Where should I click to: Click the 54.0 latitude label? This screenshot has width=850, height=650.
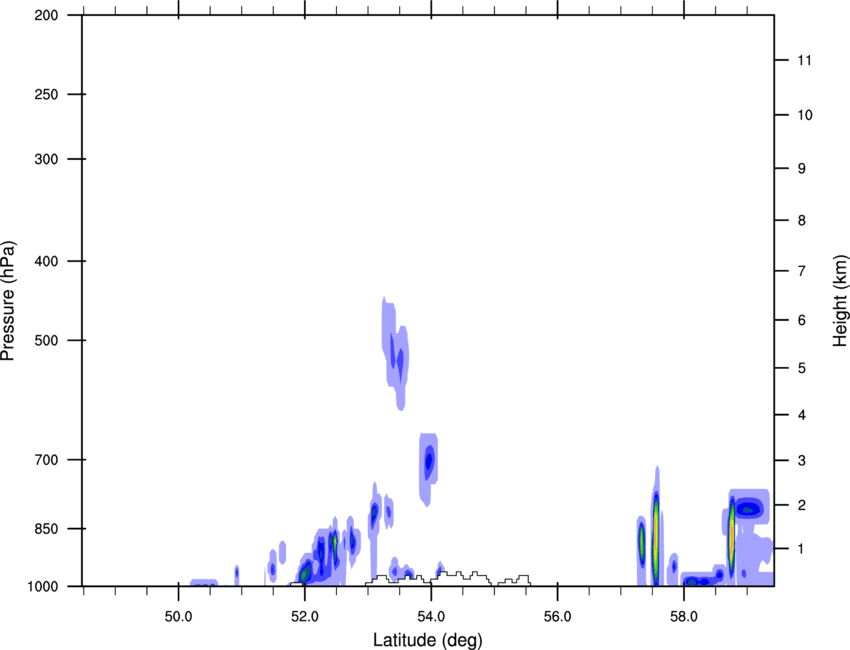click(431, 617)
